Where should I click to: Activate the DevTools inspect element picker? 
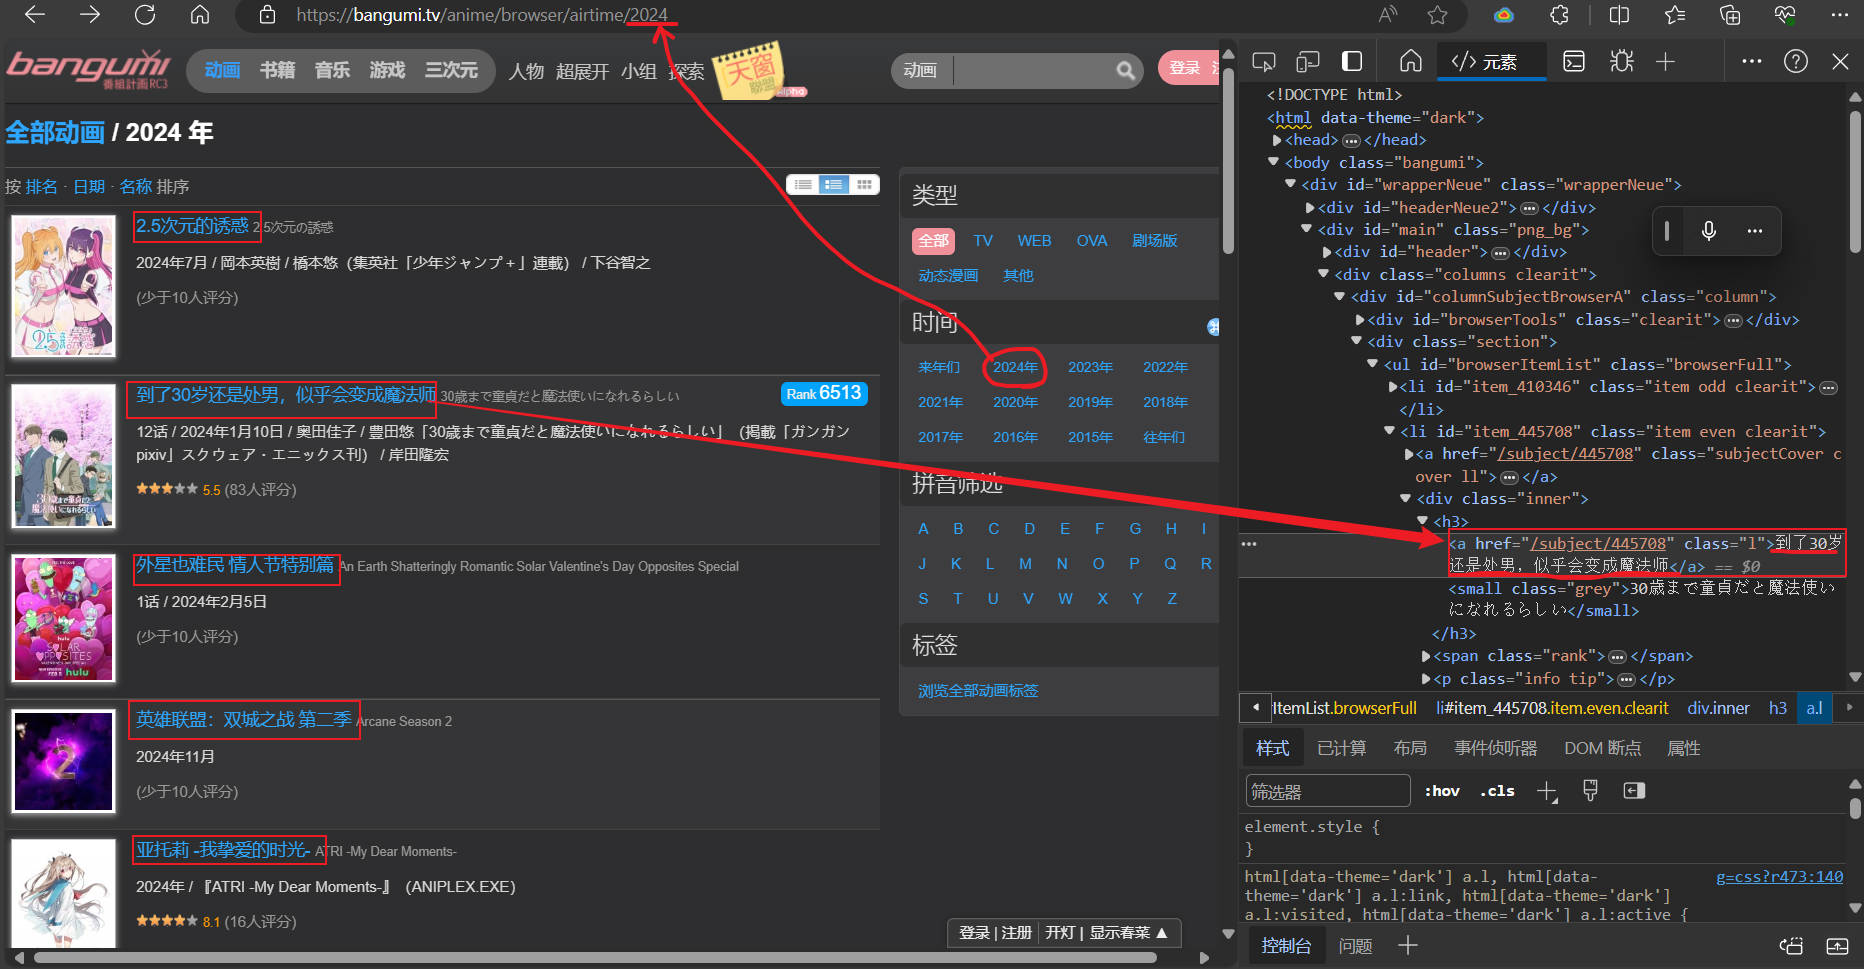tap(1263, 62)
